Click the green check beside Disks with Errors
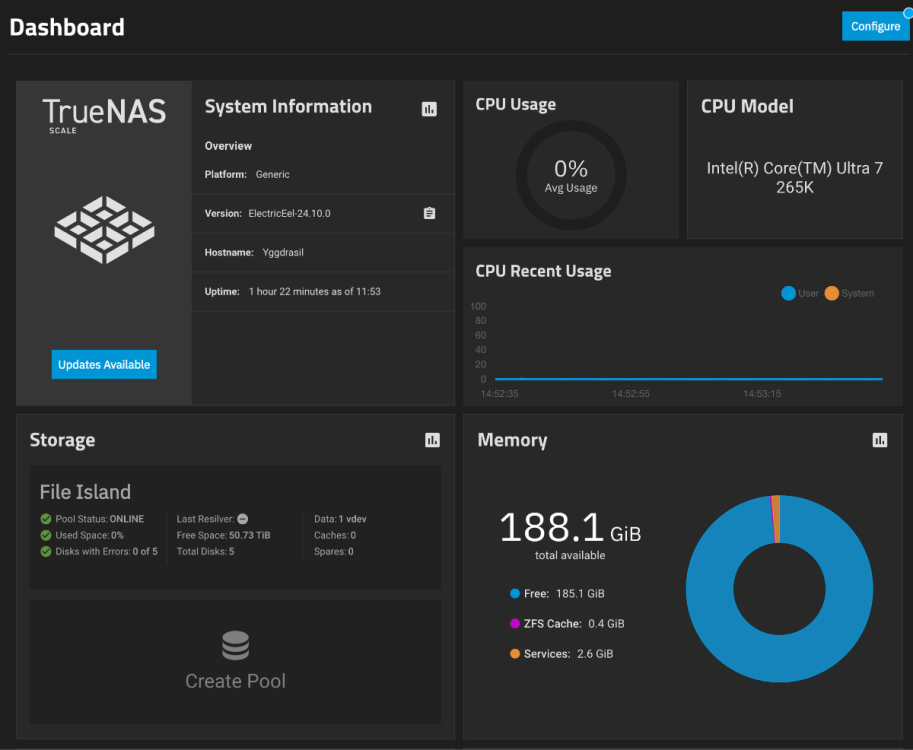 (46, 551)
